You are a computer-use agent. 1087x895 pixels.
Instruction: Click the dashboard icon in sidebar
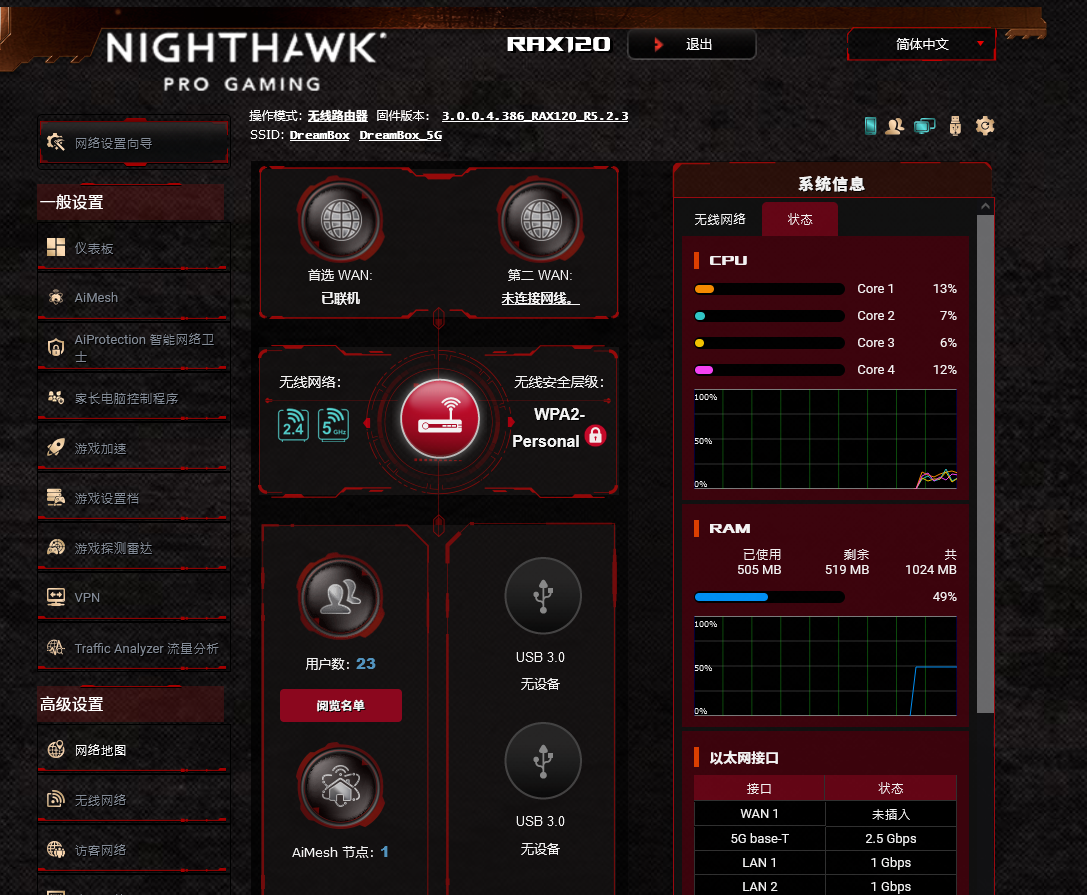click(x=55, y=247)
